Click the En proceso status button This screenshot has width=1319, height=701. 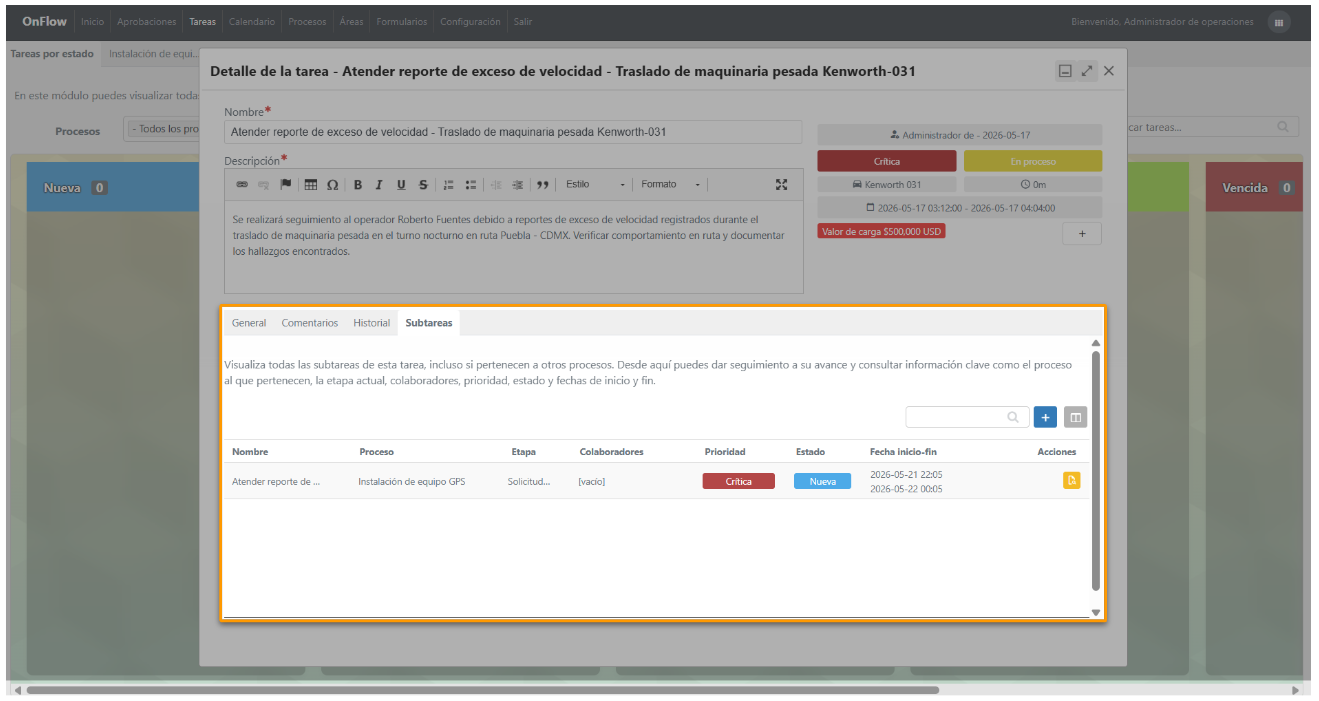1033,161
